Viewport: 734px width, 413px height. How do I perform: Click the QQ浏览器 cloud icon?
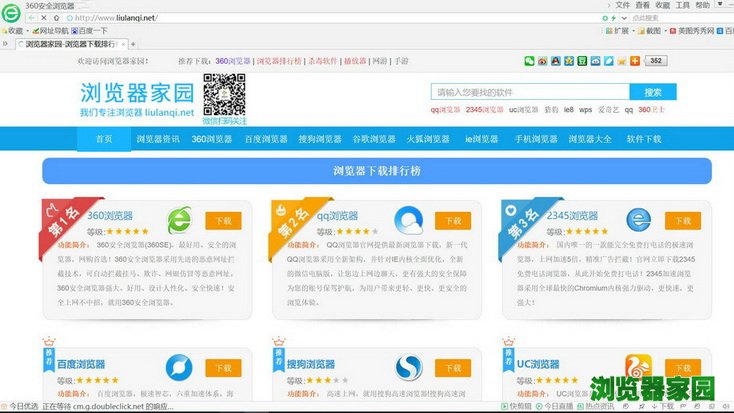click(408, 219)
